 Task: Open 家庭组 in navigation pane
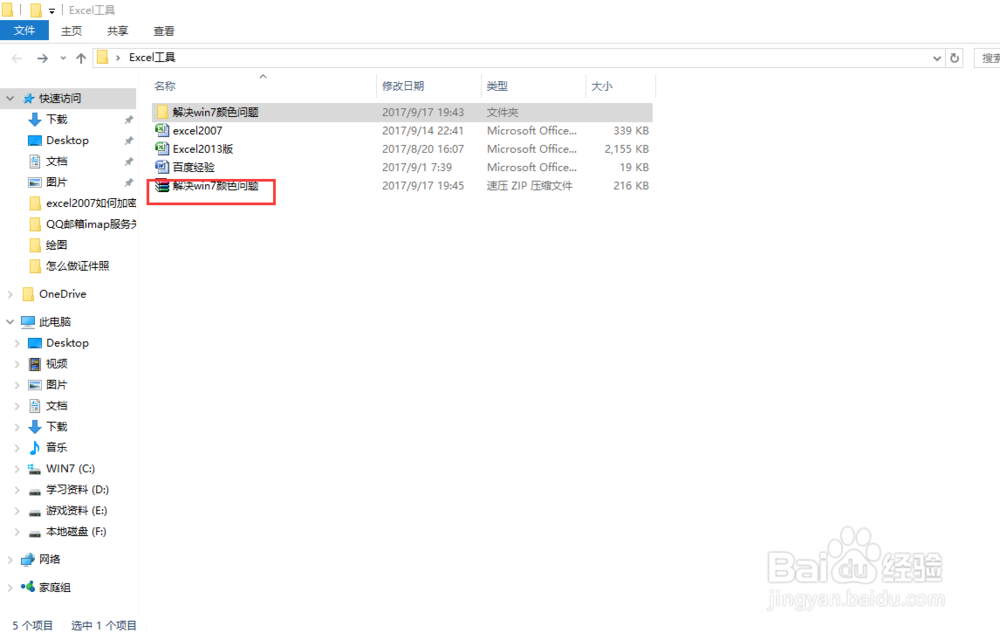click(x=55, y=587)
